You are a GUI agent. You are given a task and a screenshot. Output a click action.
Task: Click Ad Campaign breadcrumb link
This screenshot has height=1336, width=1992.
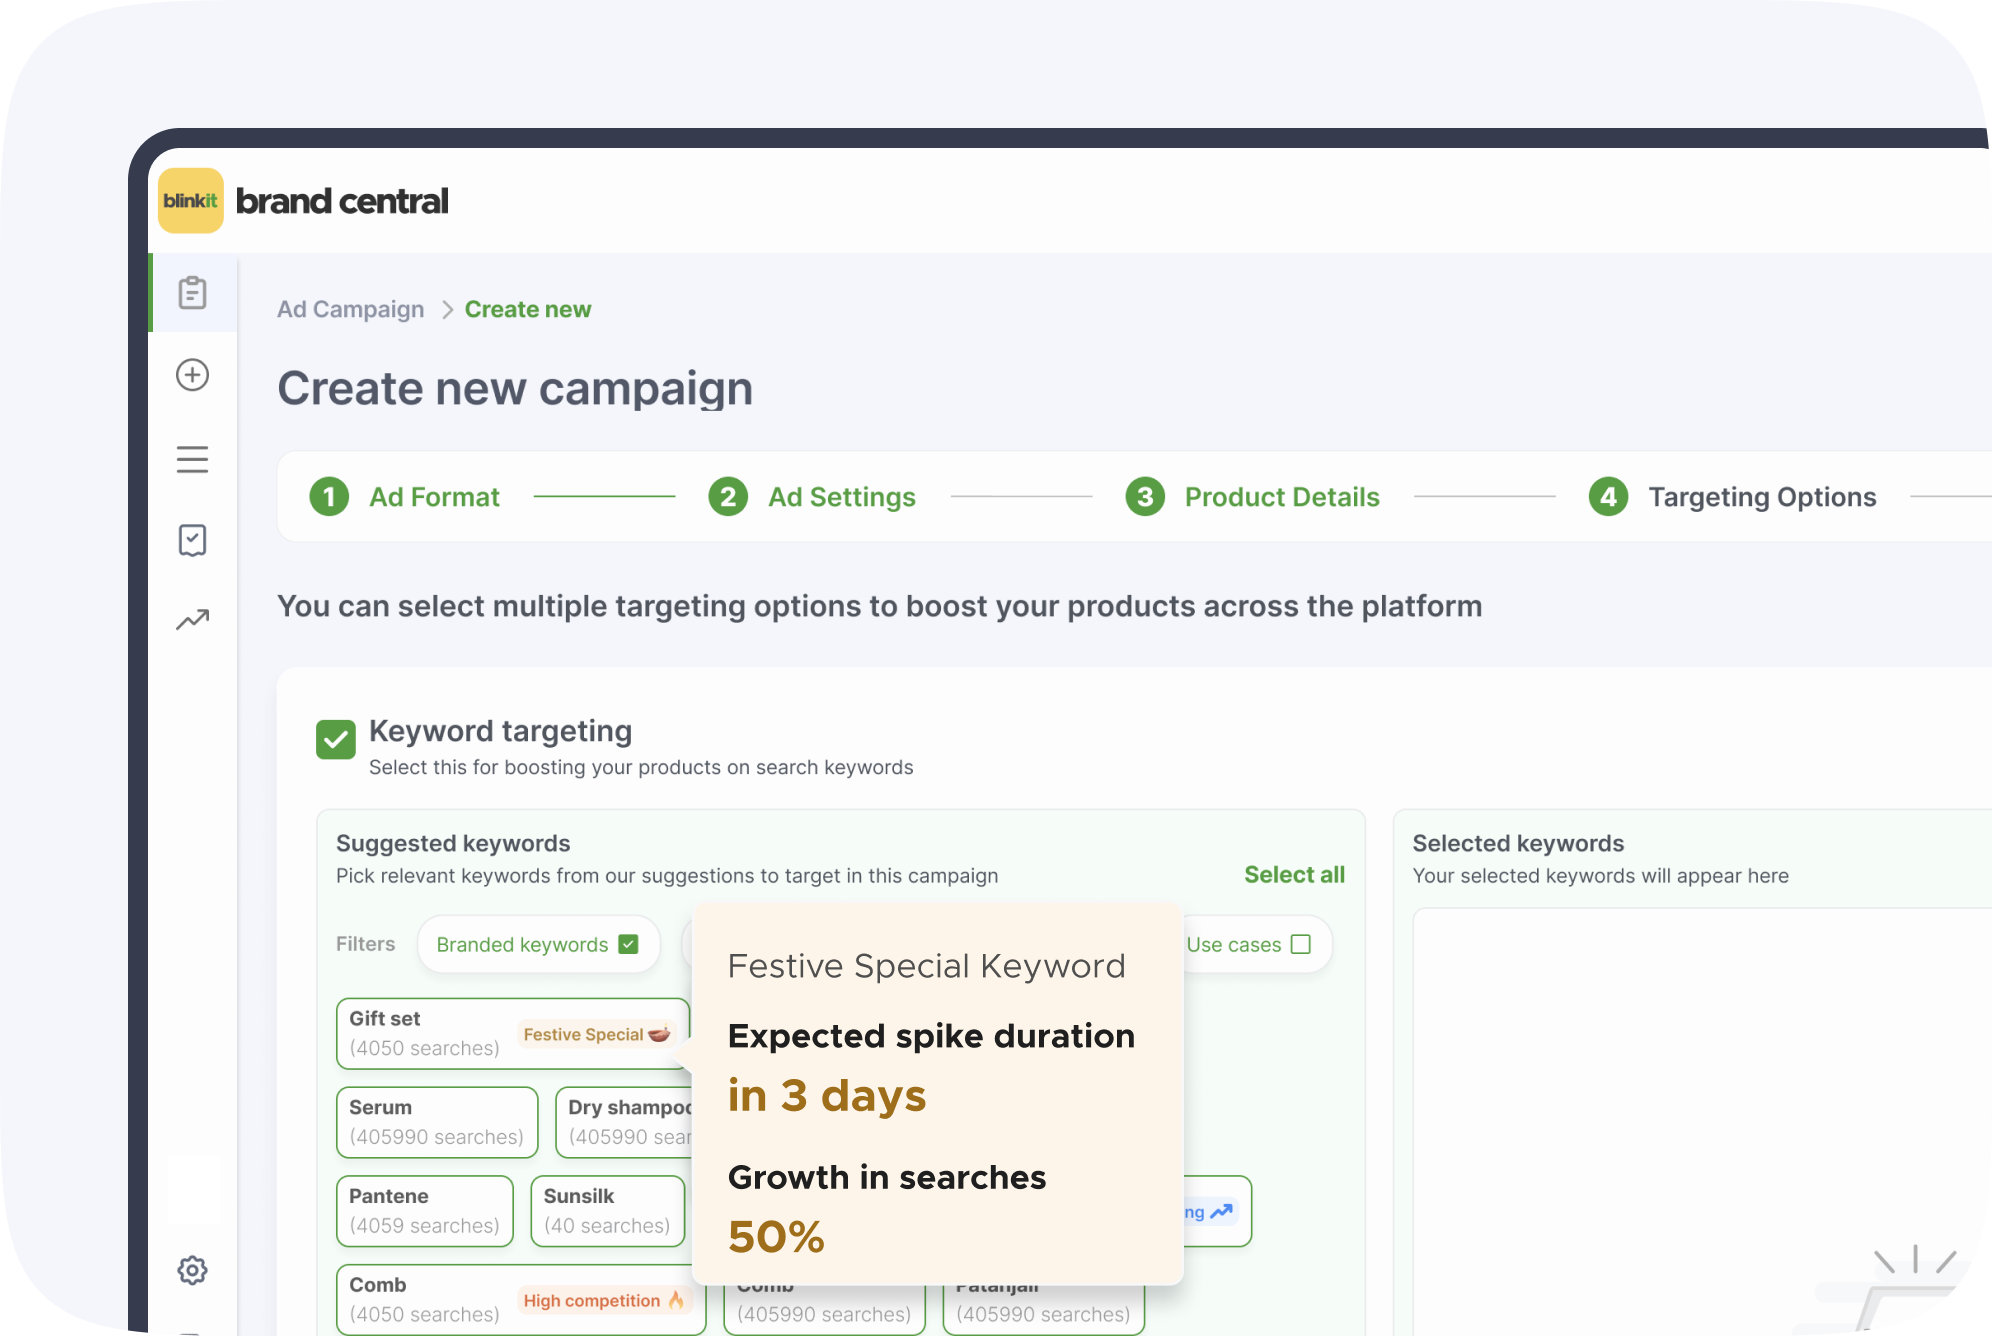tap(350, 309)
